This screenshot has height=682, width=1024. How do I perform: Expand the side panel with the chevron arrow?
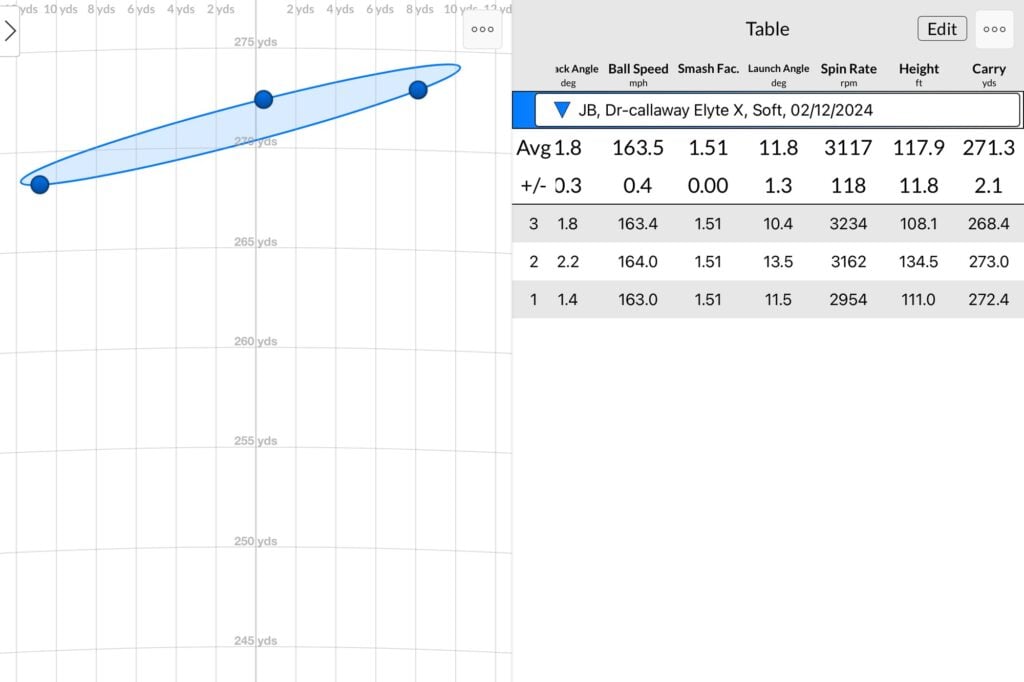coord(10,31)
